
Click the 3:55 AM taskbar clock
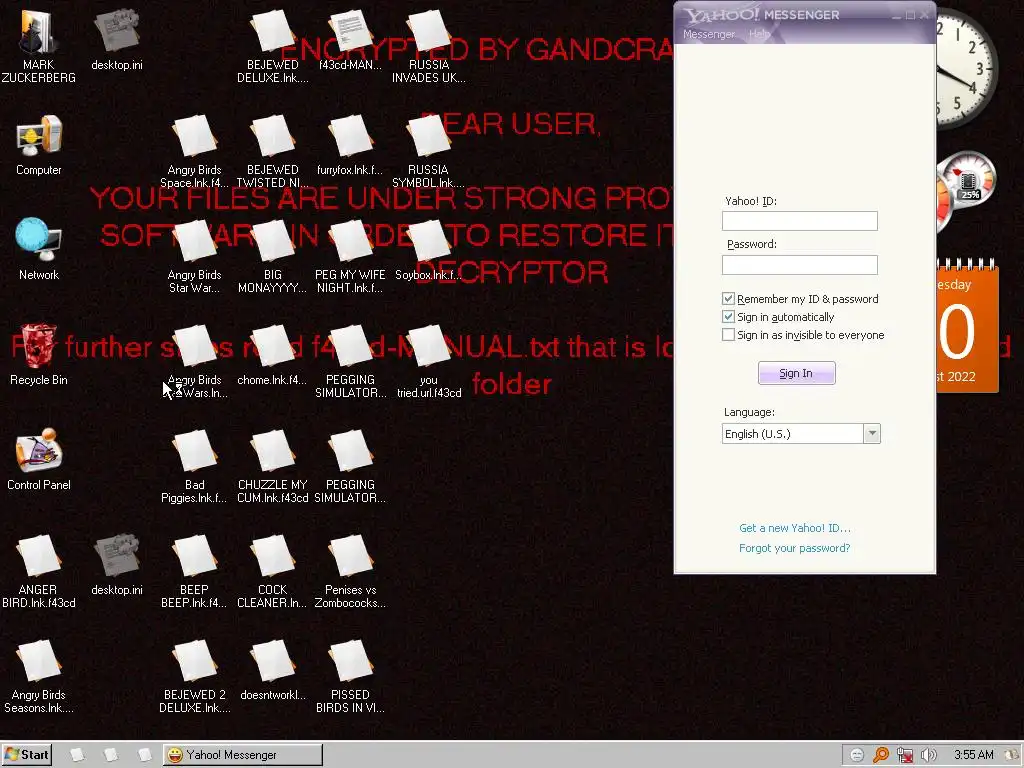click(x=973, y=755)
